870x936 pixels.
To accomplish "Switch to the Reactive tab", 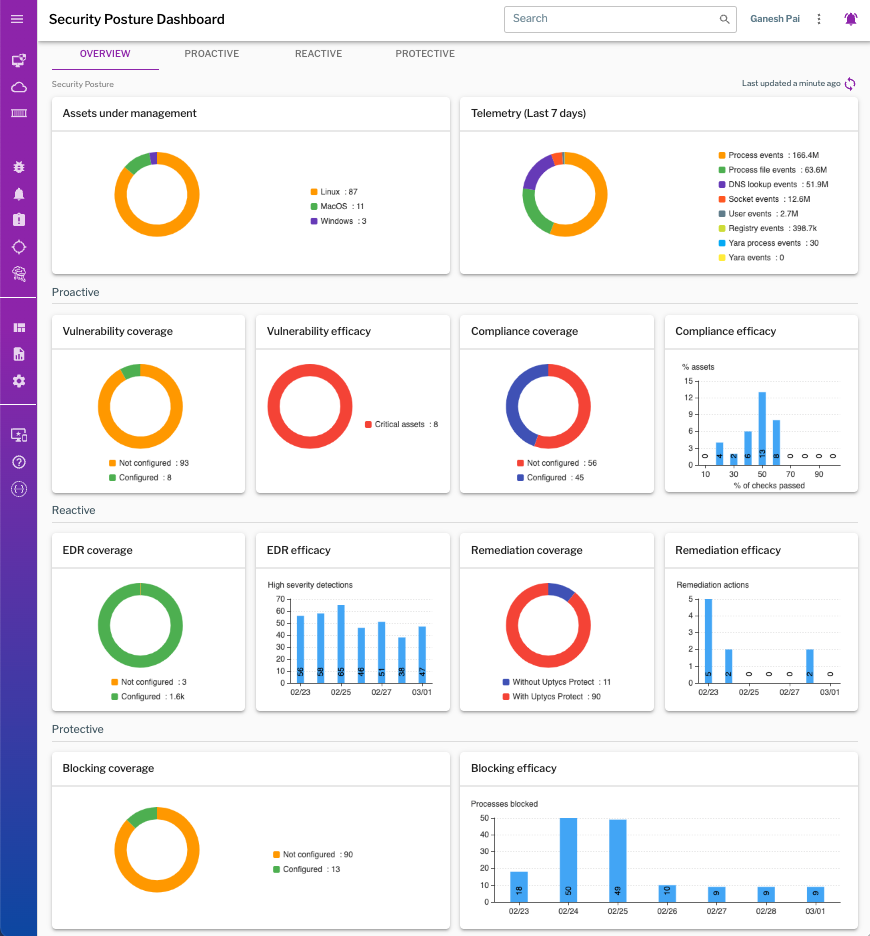I will (x=318, y=54).
